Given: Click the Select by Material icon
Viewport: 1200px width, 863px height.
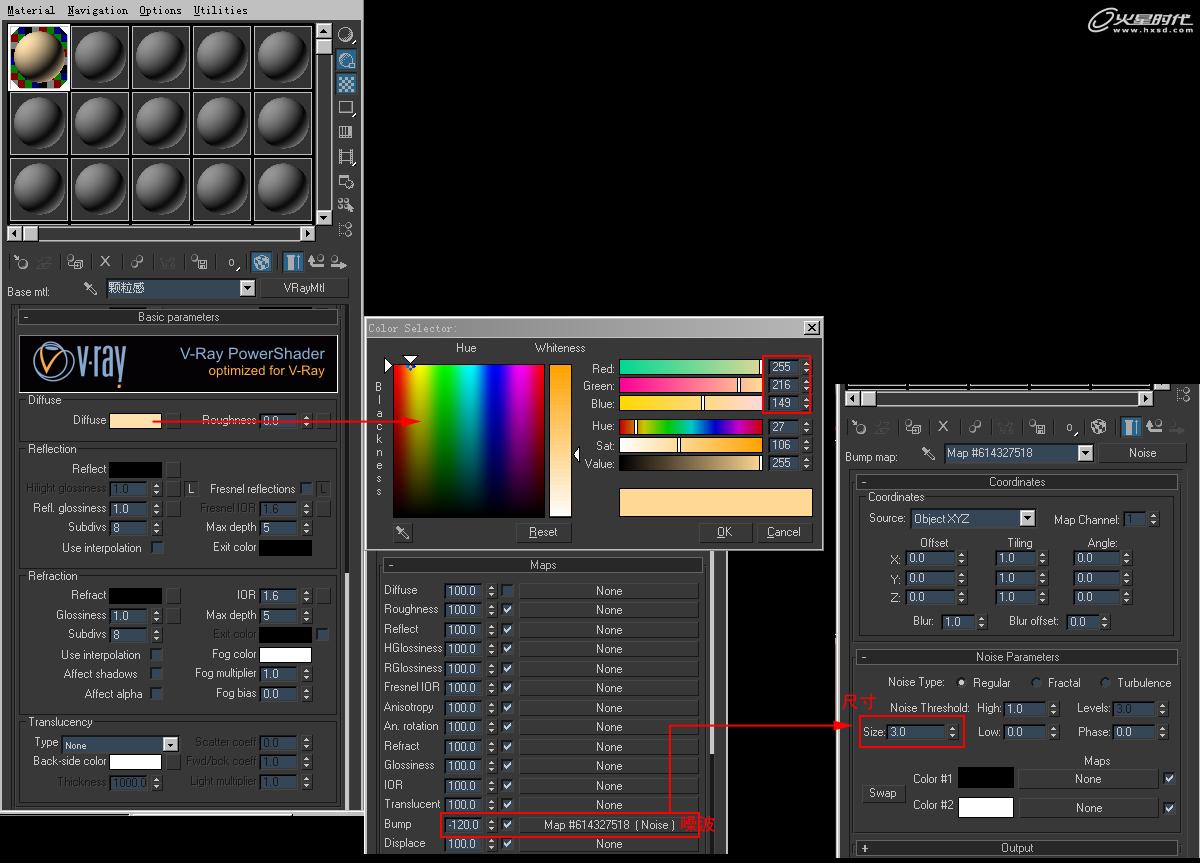Looking at the screenshot, I should (x=346, y=205).
